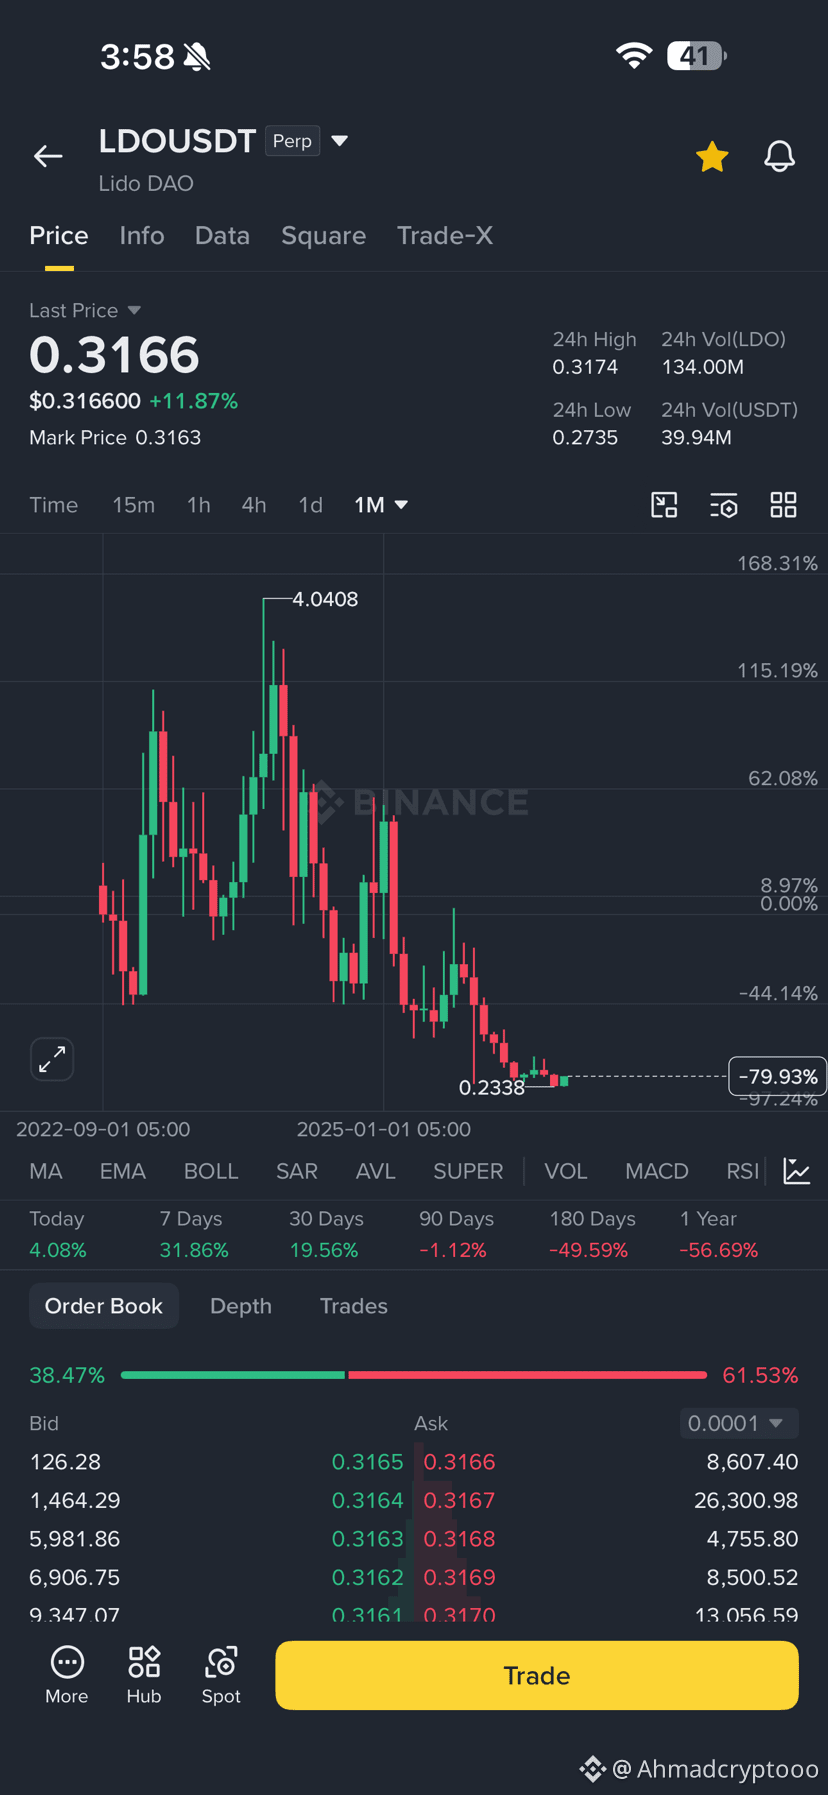Select the 4h interval
Screen dimensions: 828x1795
(254, 505)
